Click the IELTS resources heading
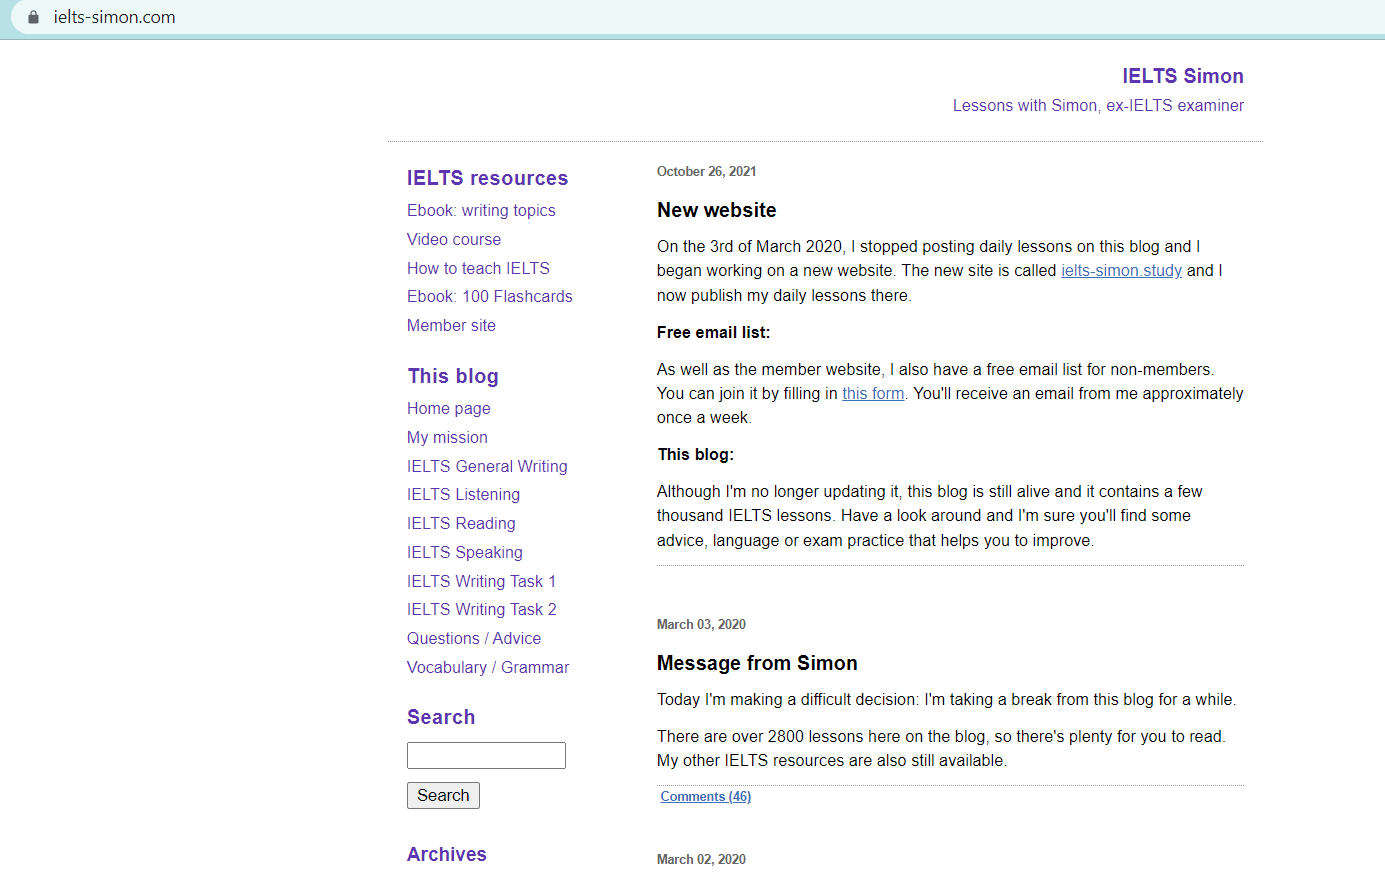1385x878 pixels. pyautogui.click(x=487, y=178)
